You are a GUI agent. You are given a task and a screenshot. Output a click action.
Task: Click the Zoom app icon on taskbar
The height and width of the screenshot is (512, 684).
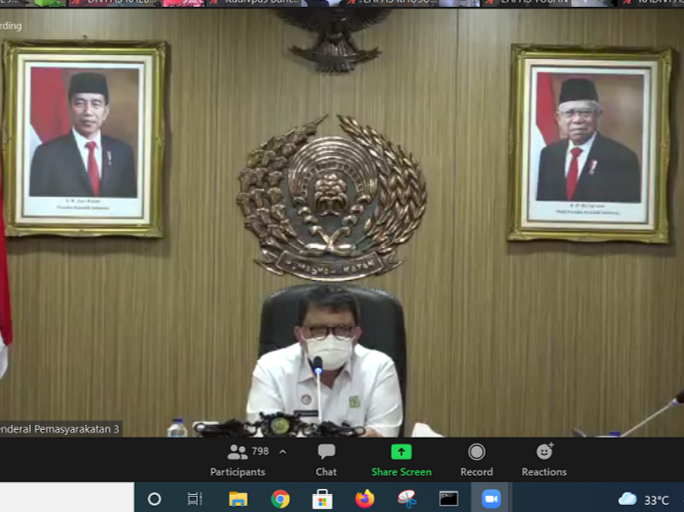[491, 499]
